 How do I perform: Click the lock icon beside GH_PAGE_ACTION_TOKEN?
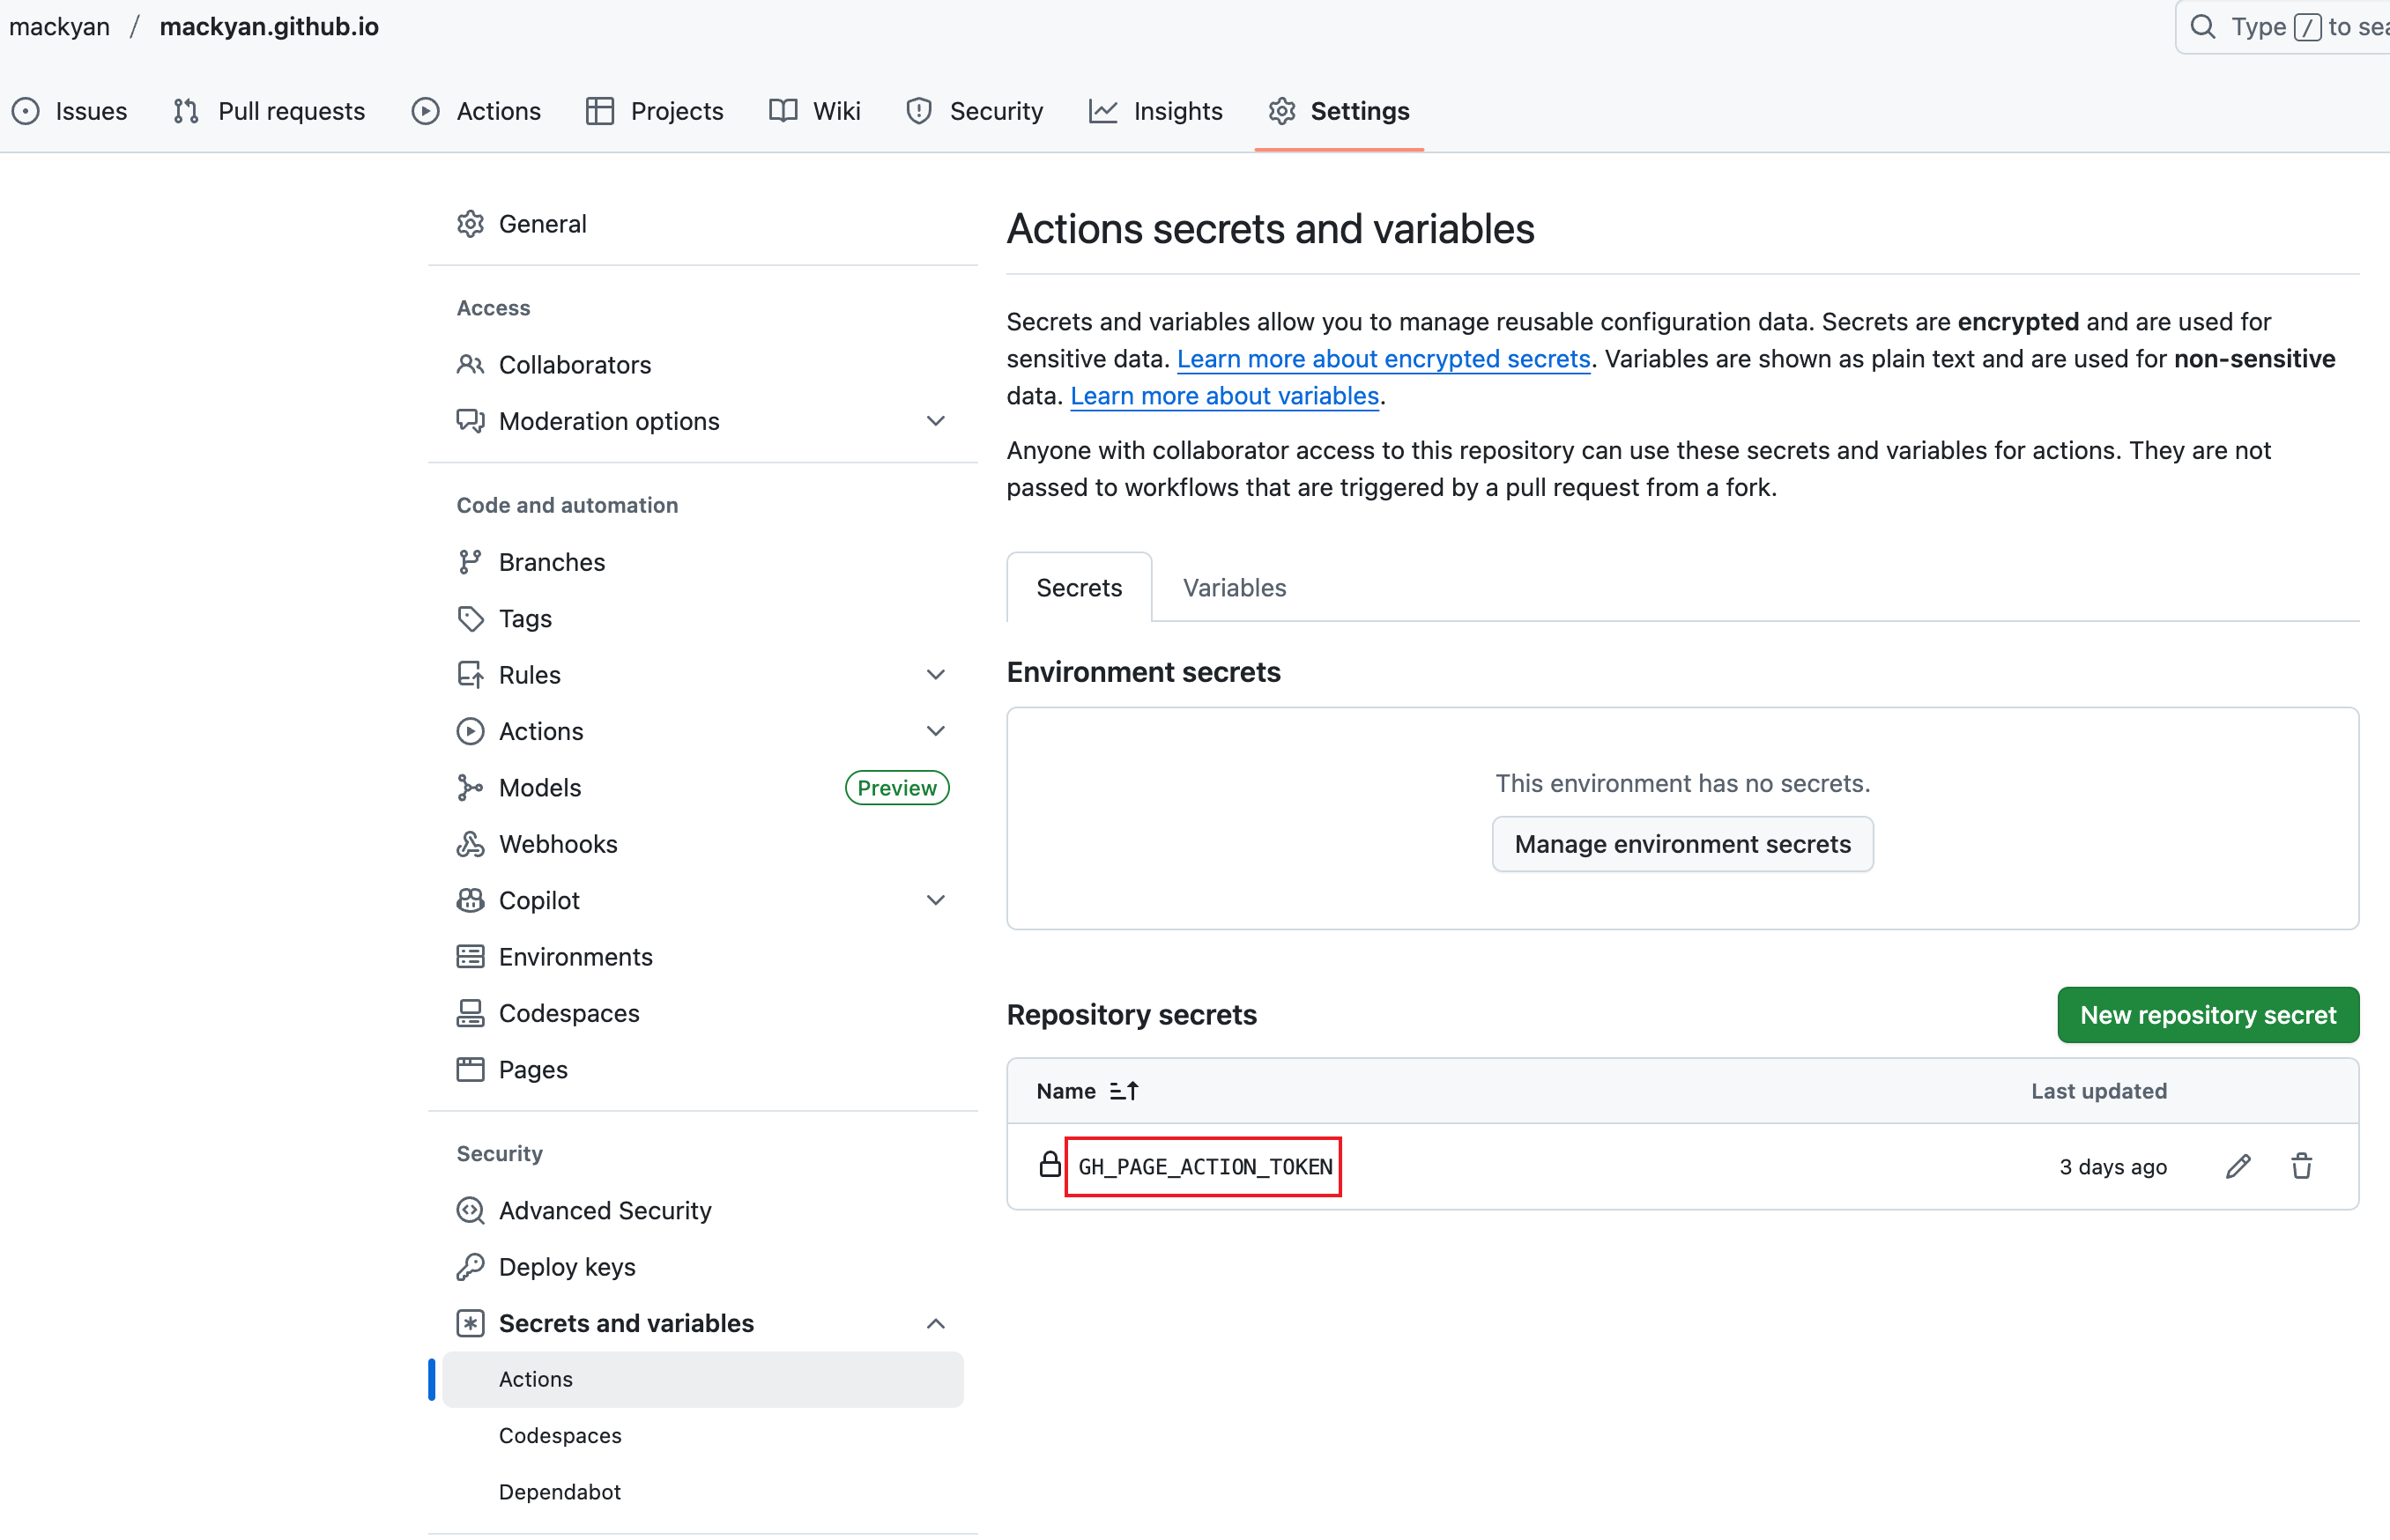1049,1164
